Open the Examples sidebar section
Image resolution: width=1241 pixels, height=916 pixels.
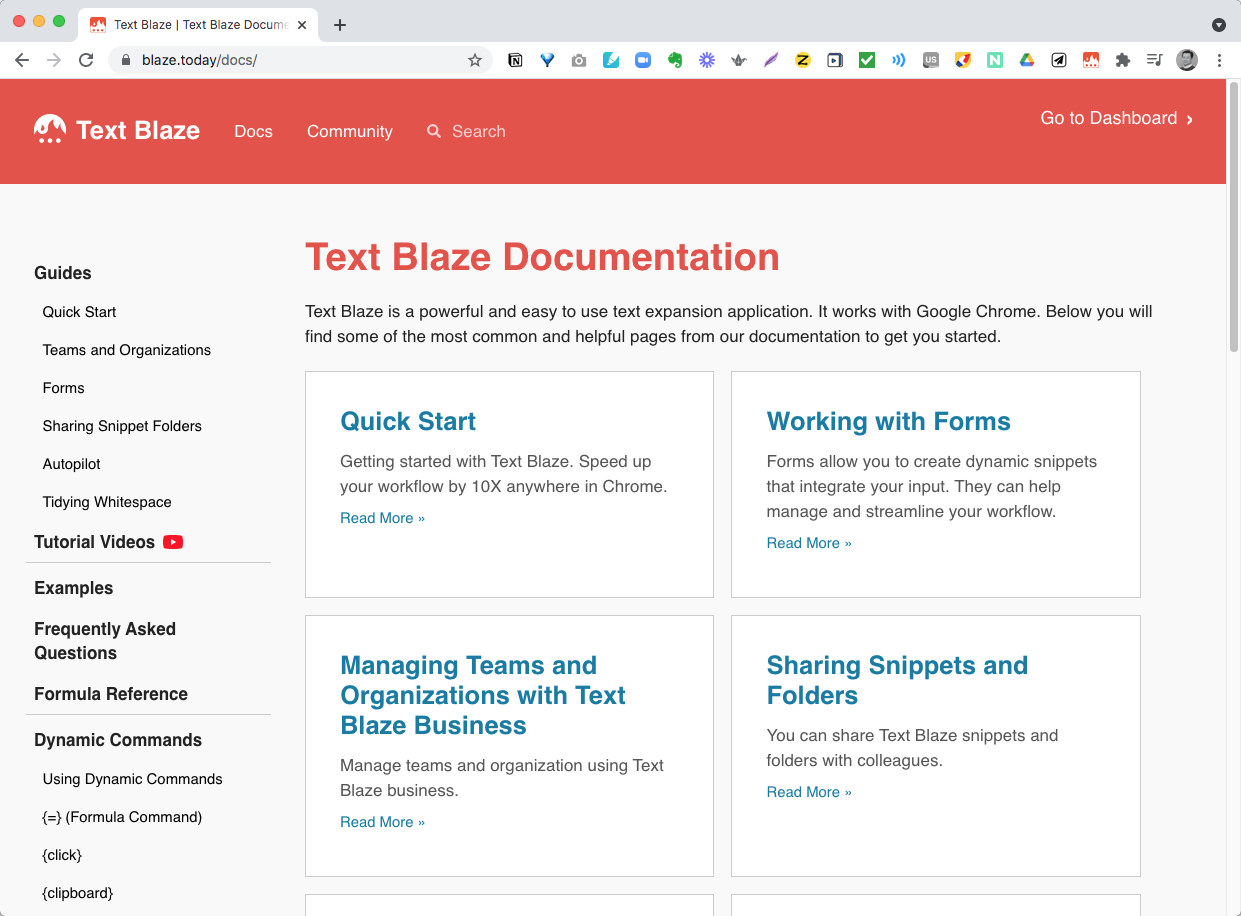[73, 588]
